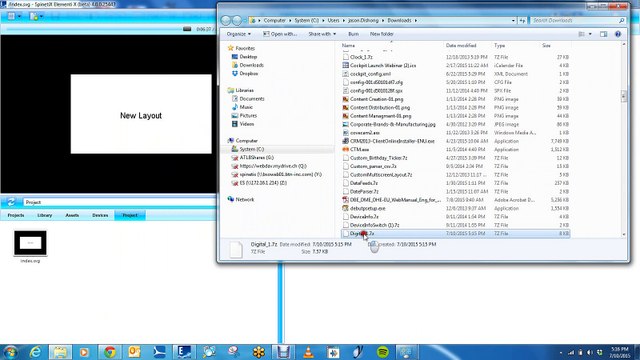Click the Burn button
Viewport: 640px width, 360px height.
coord(353,34)
